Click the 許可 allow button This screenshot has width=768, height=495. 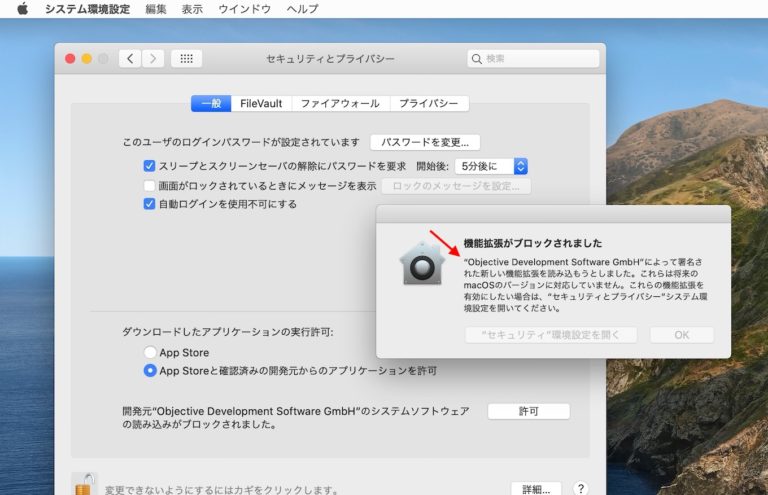pos(528,411)
